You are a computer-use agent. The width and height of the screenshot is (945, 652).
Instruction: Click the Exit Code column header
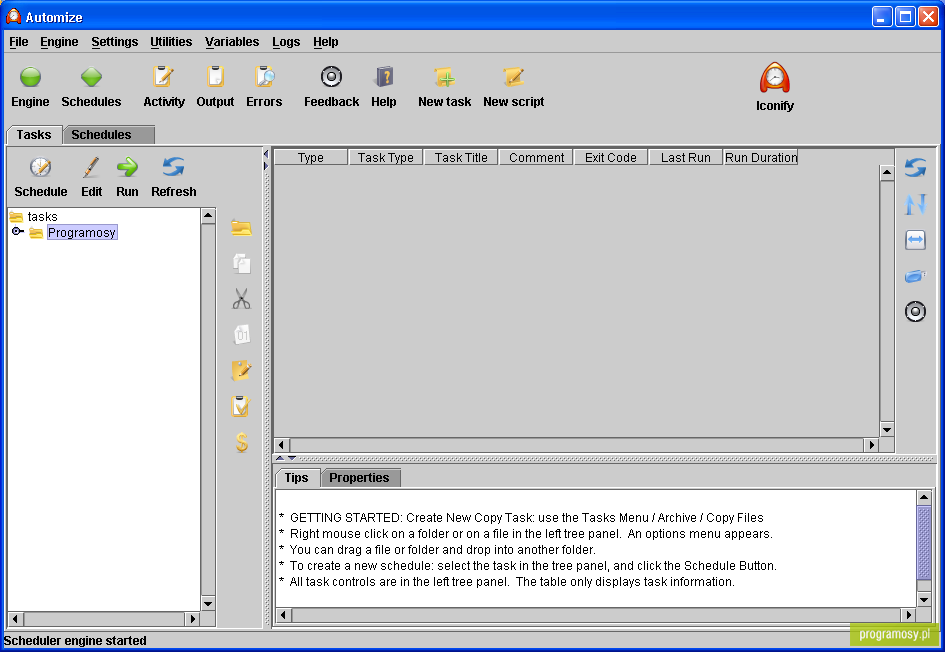click(x=611, y=157)
